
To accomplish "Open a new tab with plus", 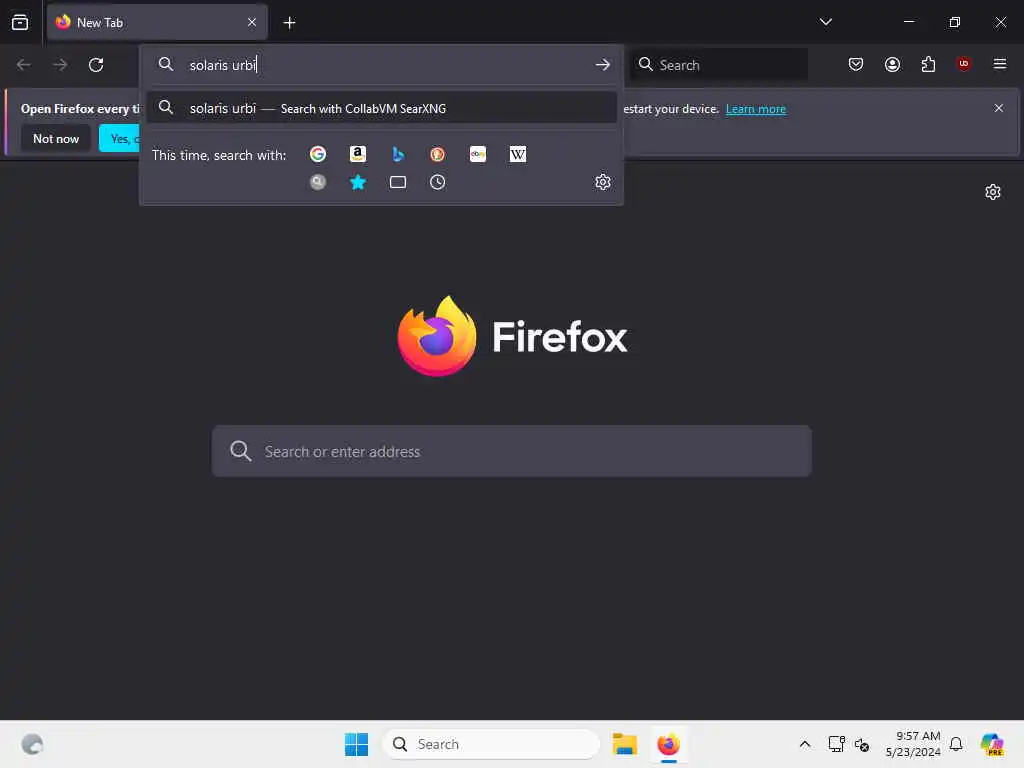I will point(289,23).
